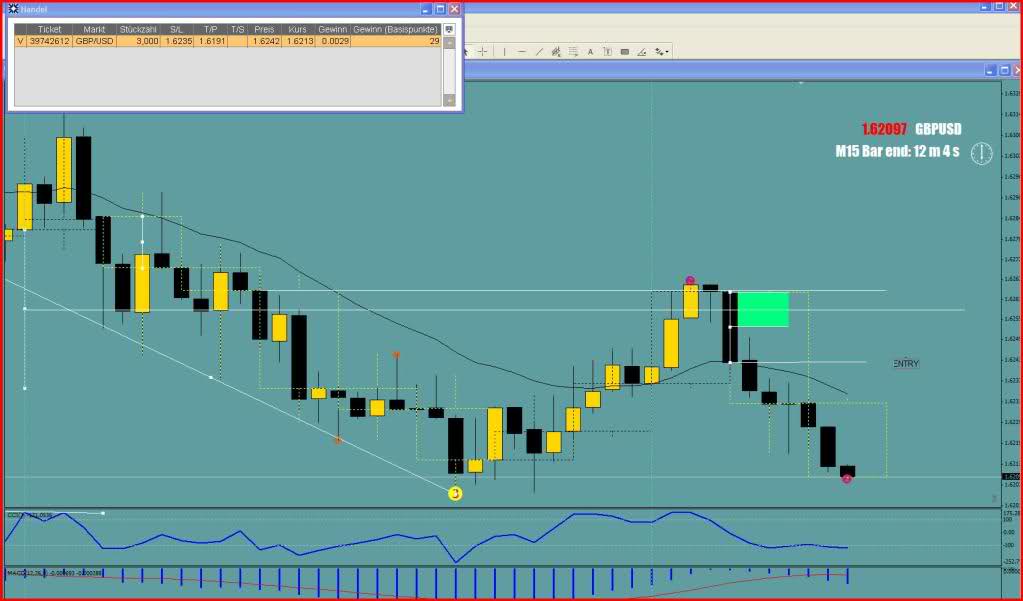Click the pink marker above the chart's right-hand peak candle
The image size is (1023, 601).
pos(690,281)
